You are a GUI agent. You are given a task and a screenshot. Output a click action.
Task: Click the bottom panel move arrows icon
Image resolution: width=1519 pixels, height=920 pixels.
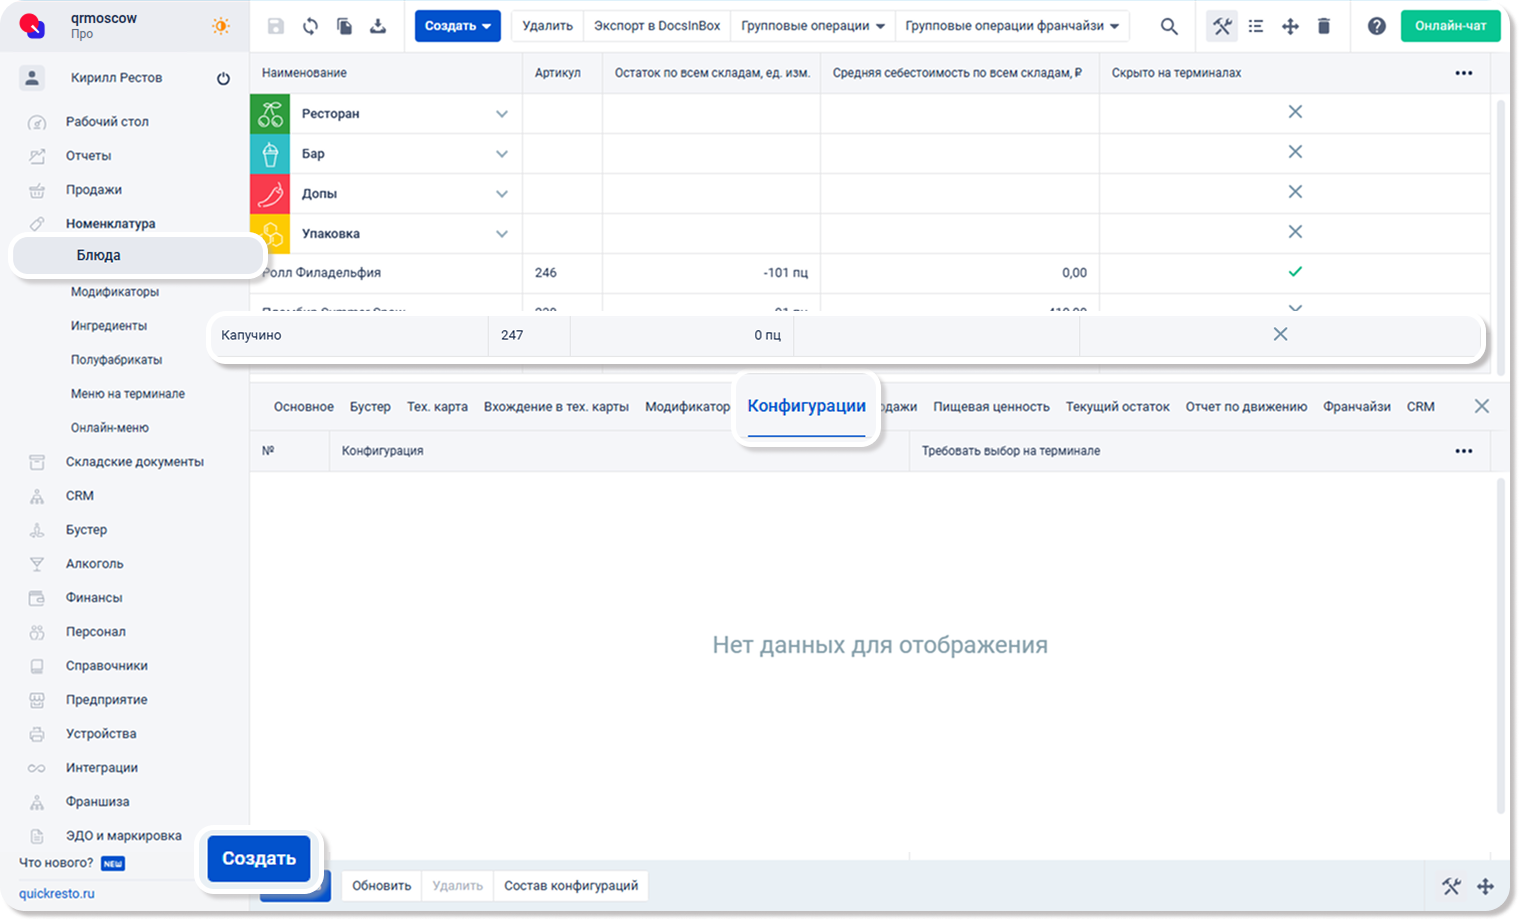coord(1486,886)
